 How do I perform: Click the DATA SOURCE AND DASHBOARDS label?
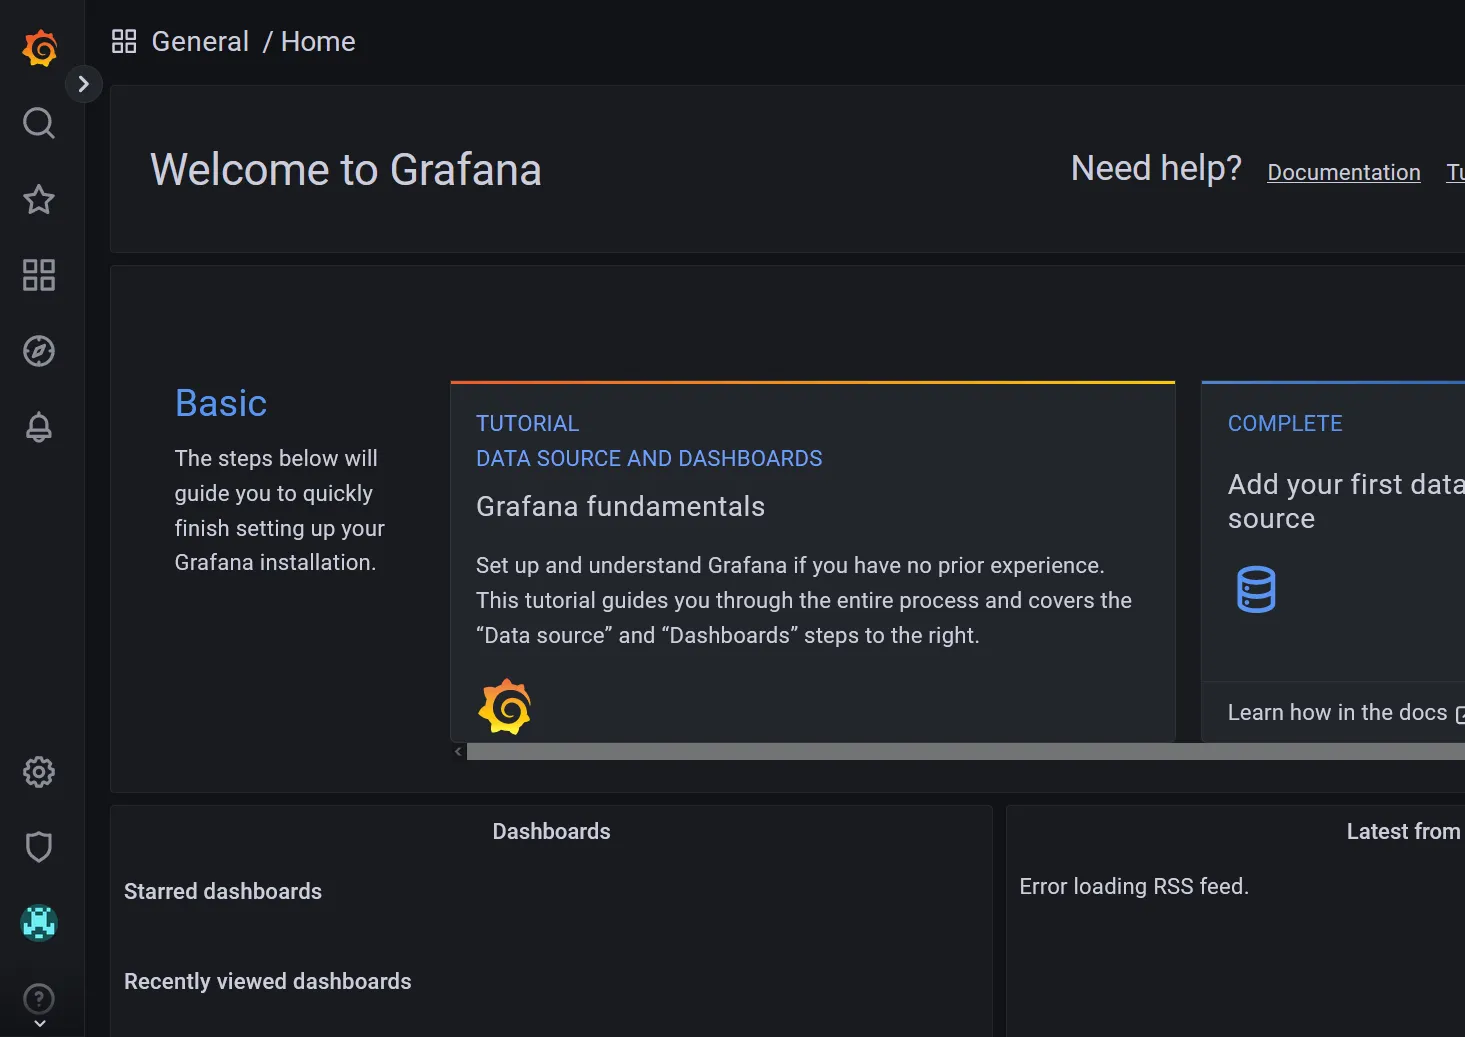coord(649,458)
